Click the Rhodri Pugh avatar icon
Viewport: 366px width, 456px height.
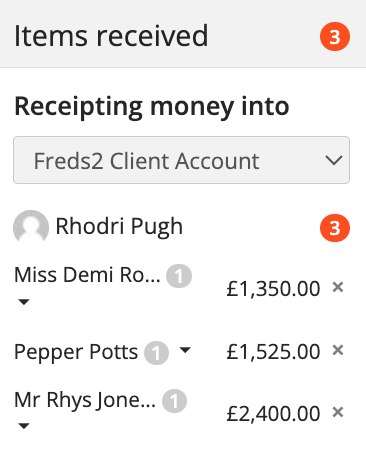tap(31, 227)
